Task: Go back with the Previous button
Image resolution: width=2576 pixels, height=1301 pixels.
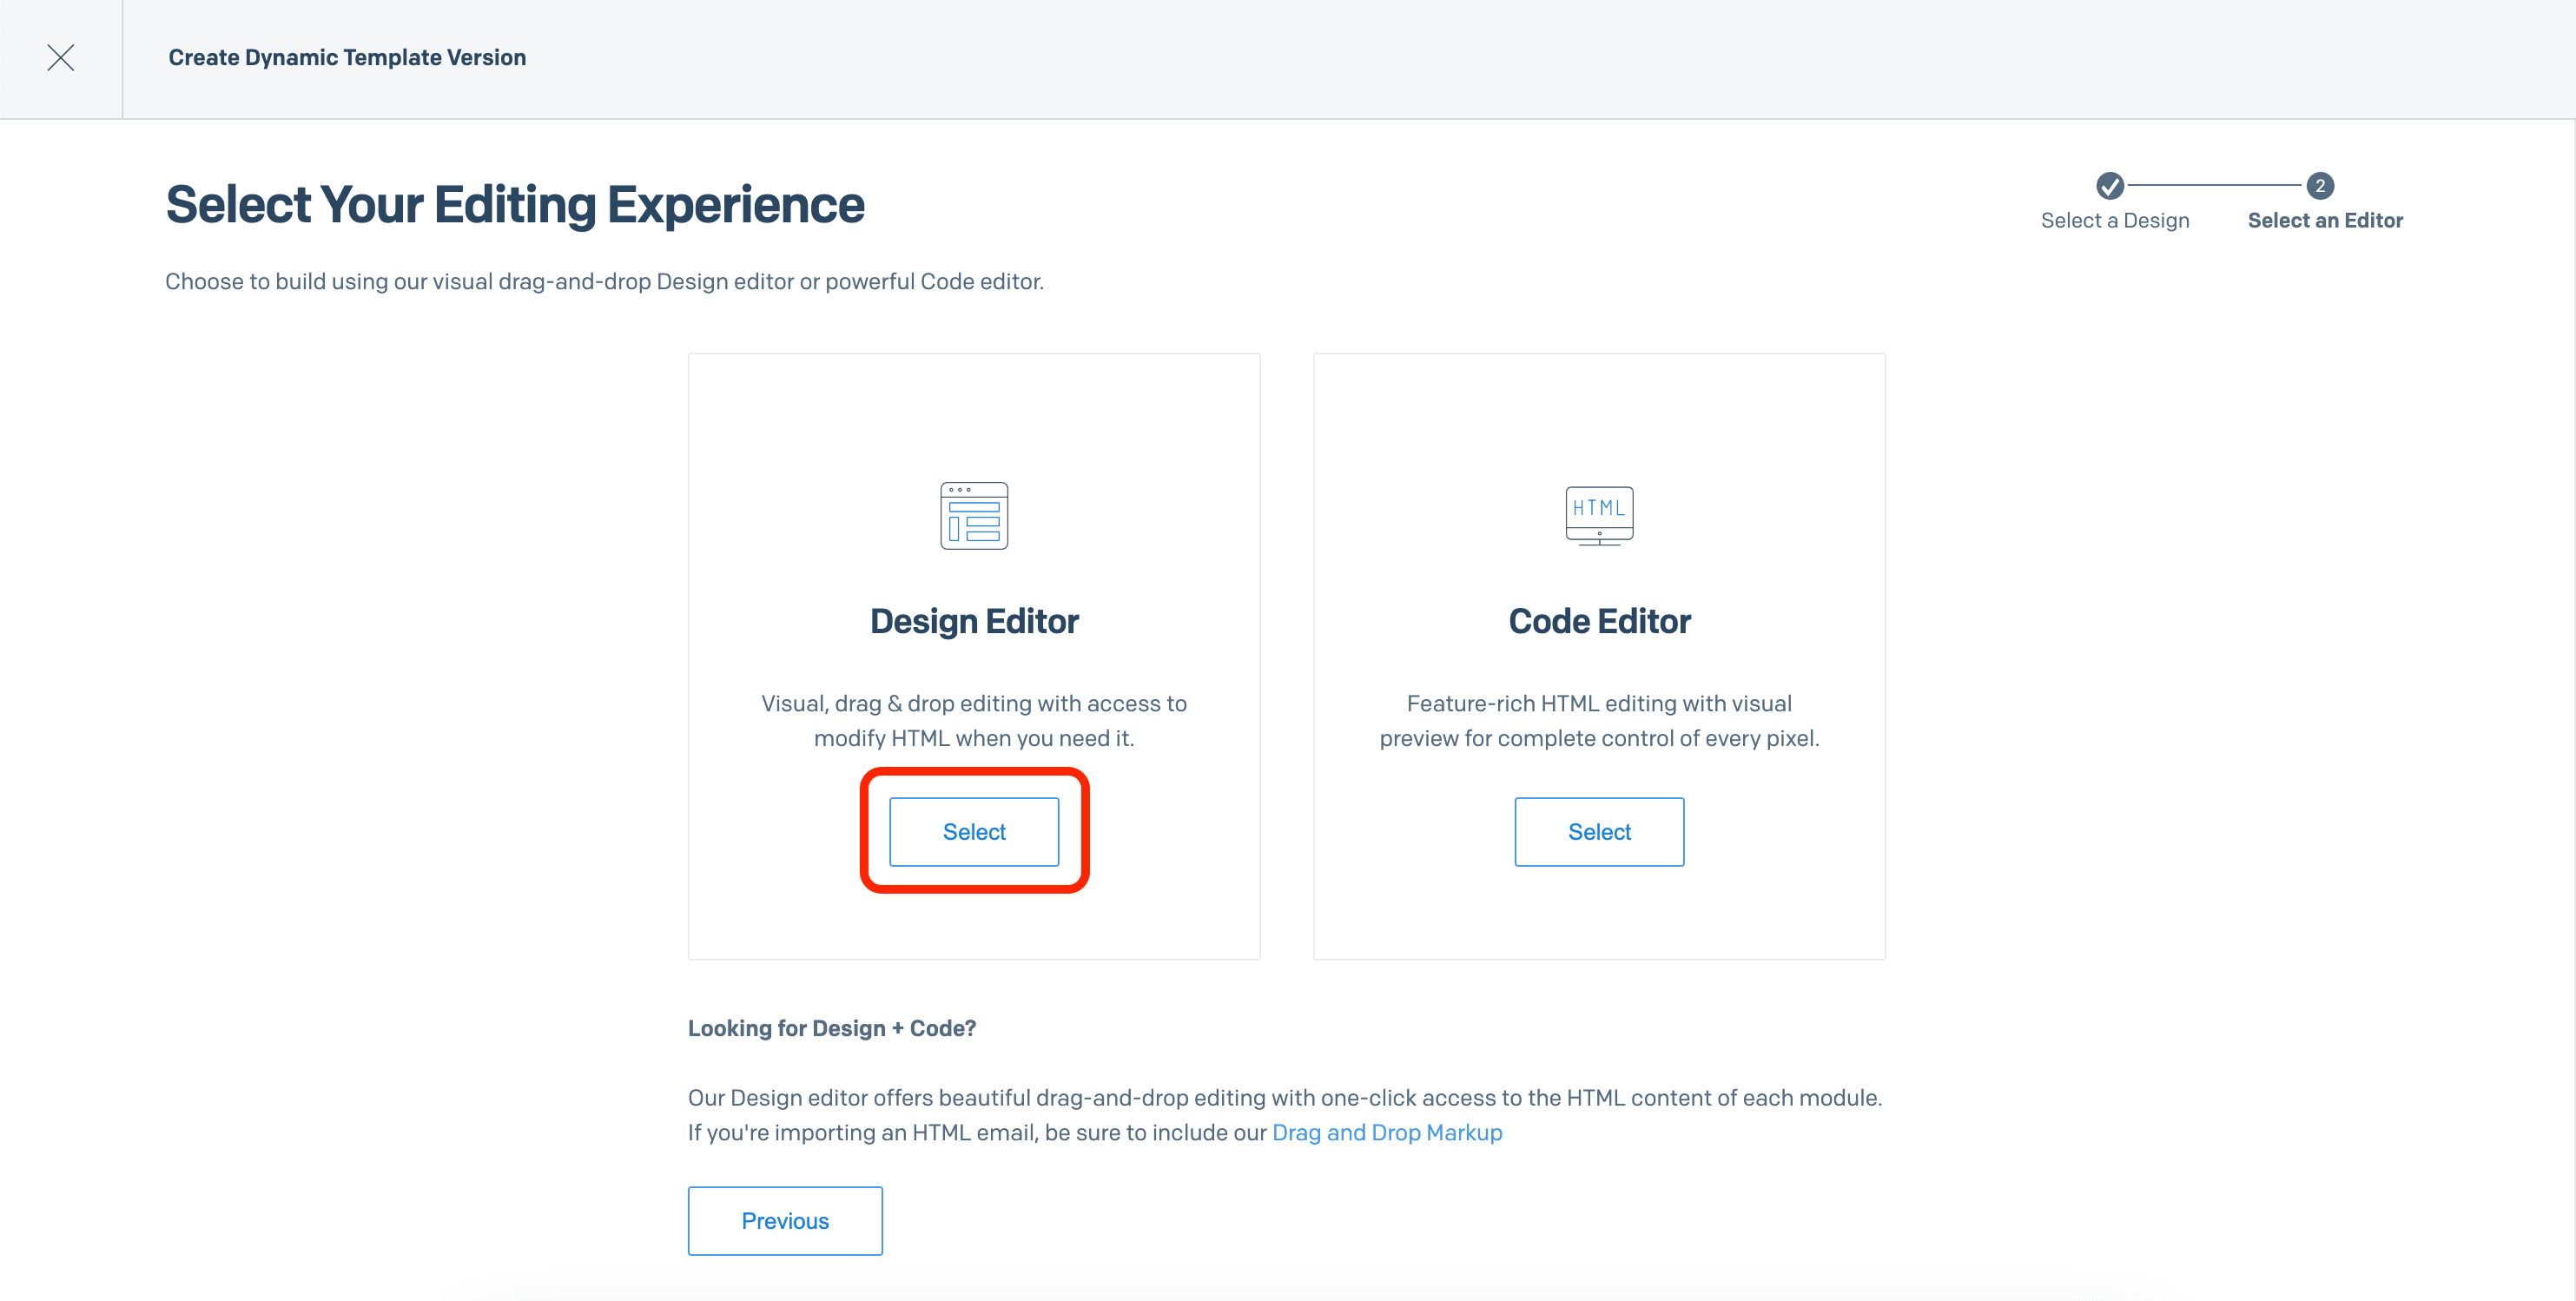Action: click(x=785, y=1221)
